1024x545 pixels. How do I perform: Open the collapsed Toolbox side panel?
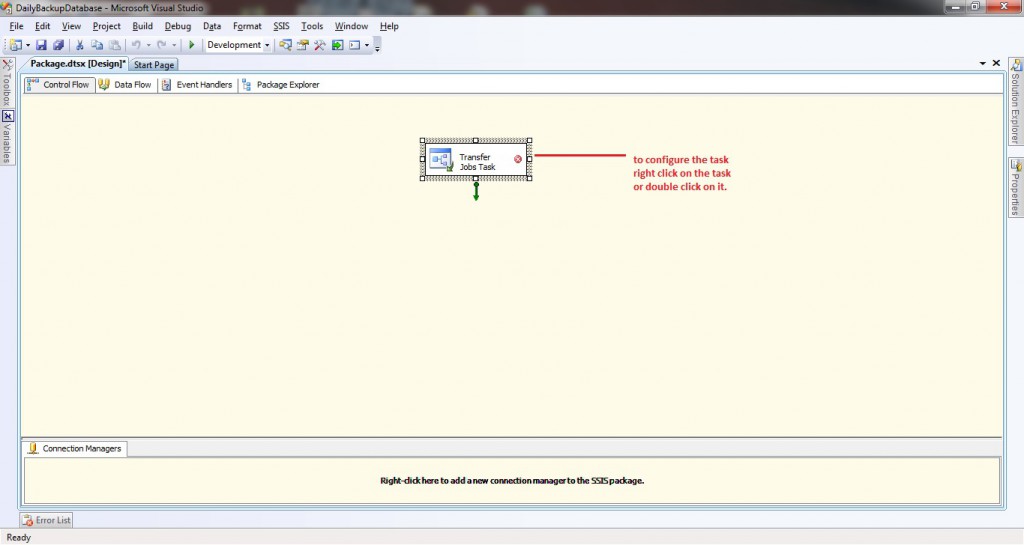click(x=6, y=88)
